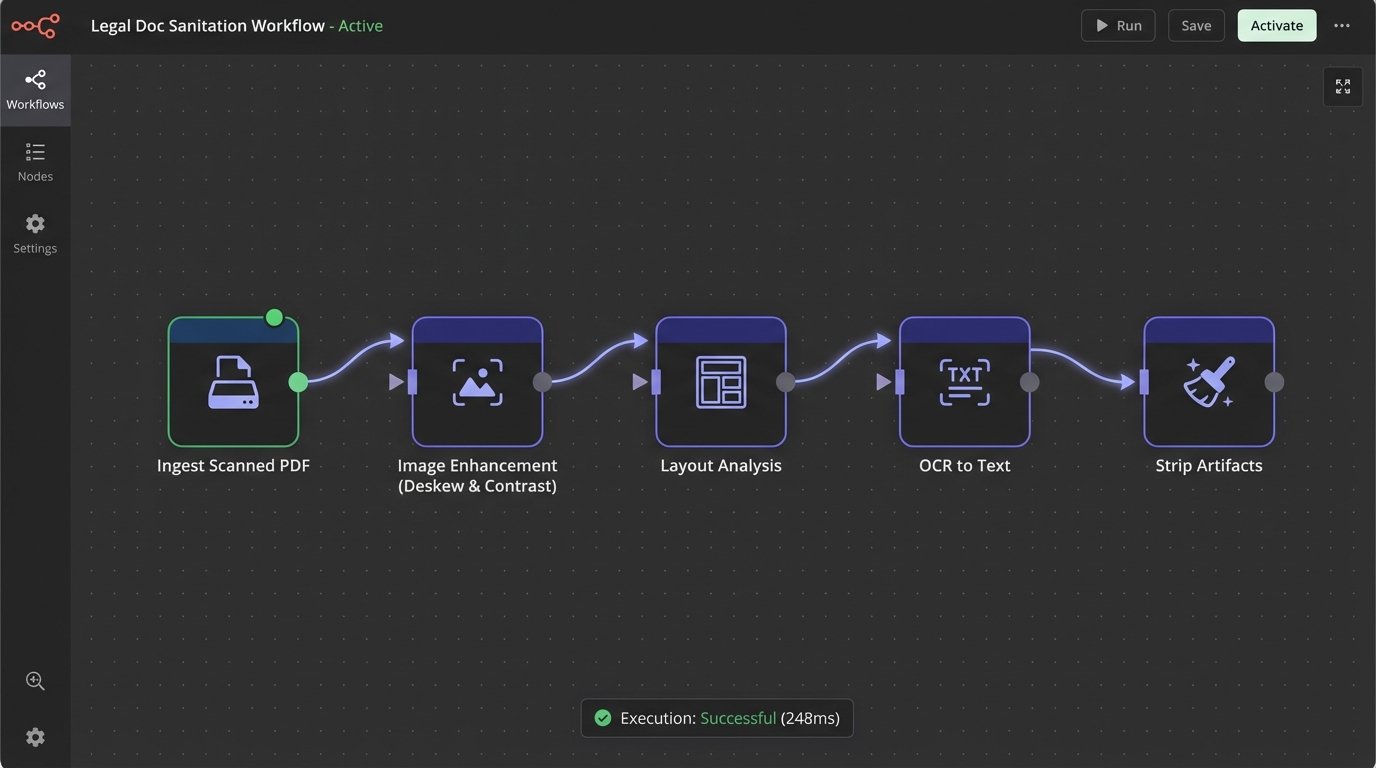Image resolution: width=1376 pixels, height=768 pixels.
Task: Click the Save button
Action: [1196, 26]
